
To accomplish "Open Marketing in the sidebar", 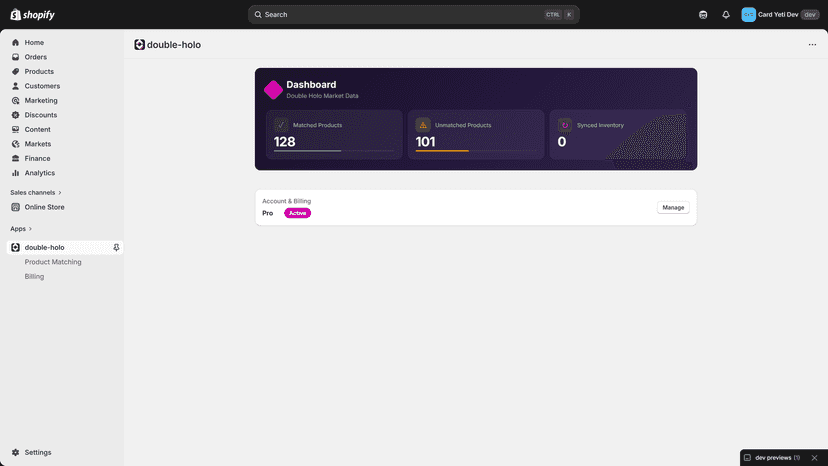I will point(41,100).
